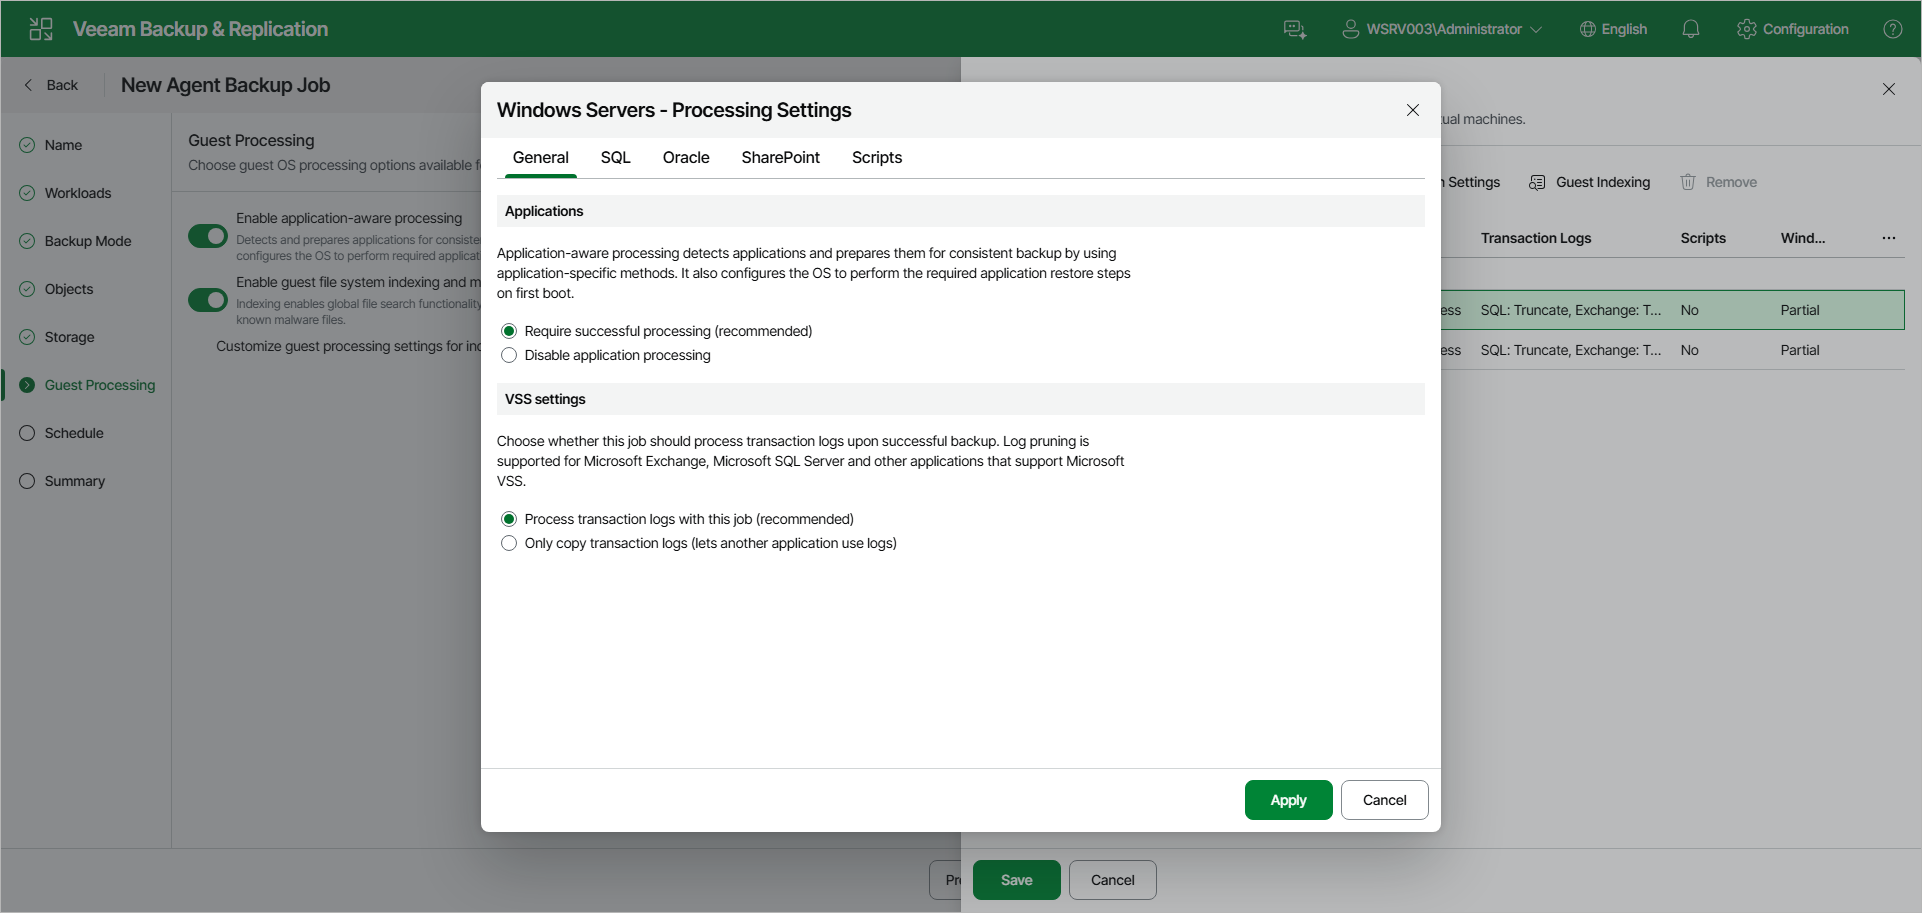Click the English language selector
The width and height of the screenshot is (1922, 913).
(1613, 29)
